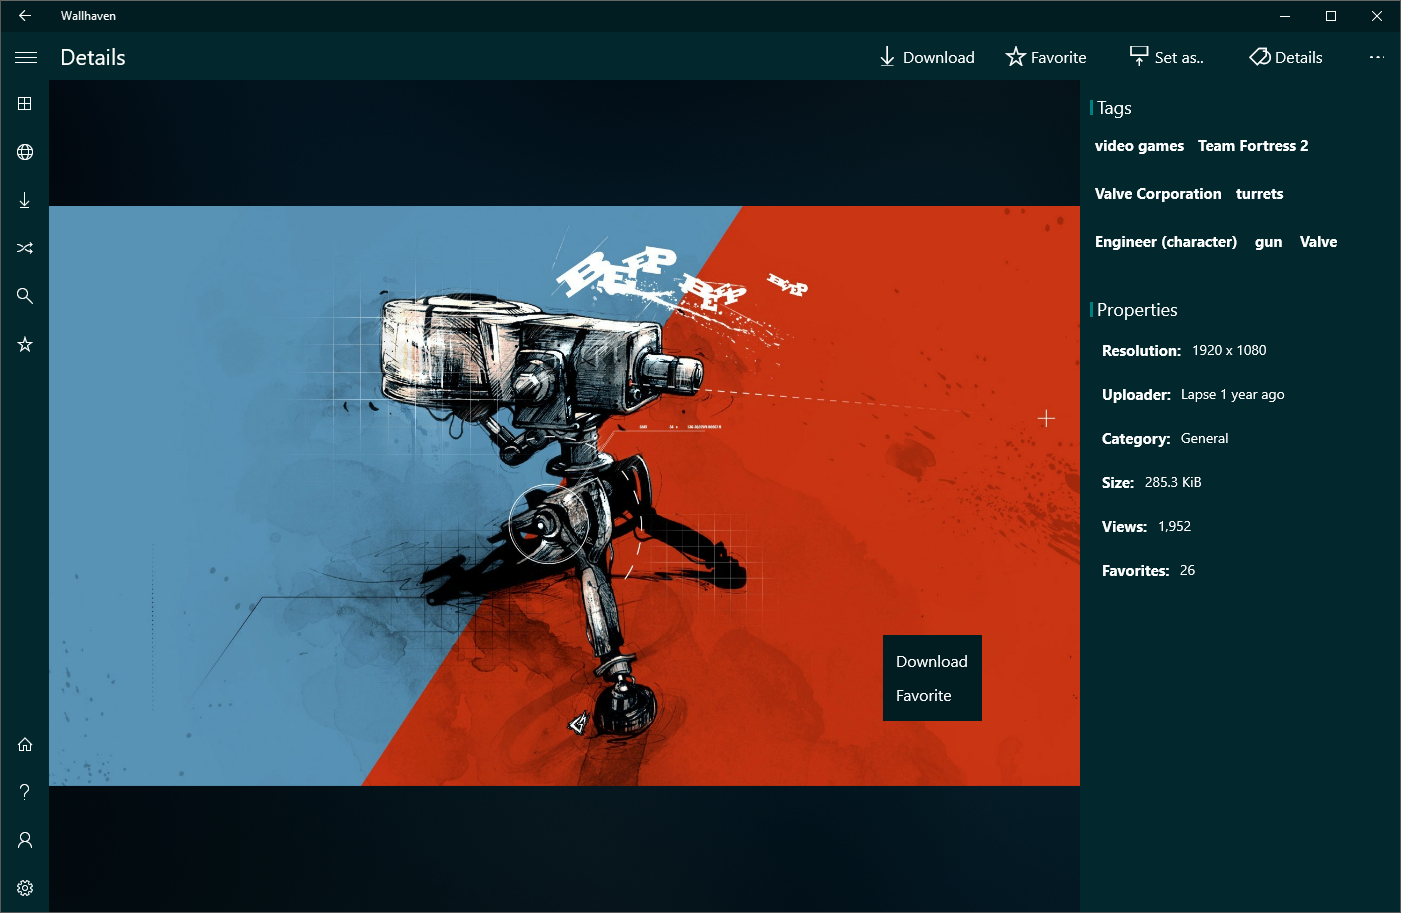Screen dimensions: 1401x913
Task: Open the more options ellipsis menu
Action: (x=1377, y=57)
